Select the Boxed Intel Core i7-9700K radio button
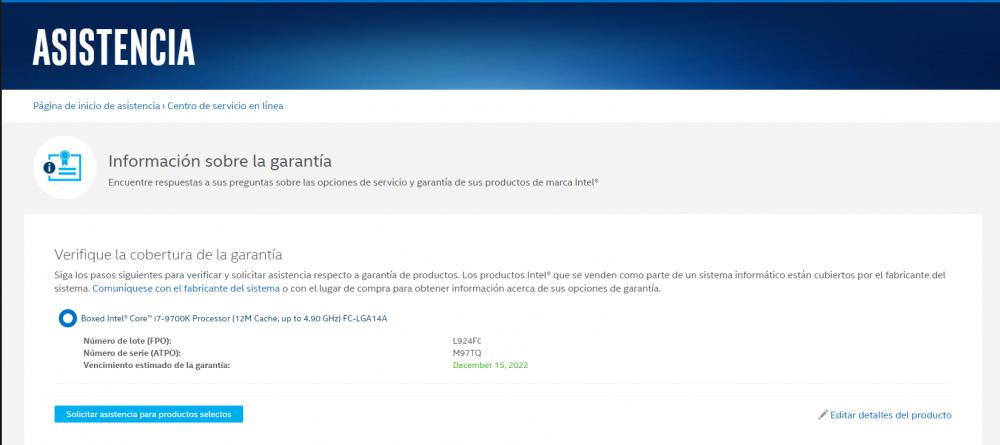 click(68, 317)
